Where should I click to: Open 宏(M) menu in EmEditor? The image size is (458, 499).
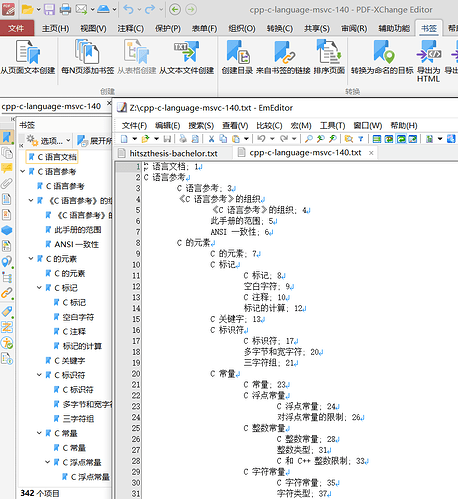[x=301, y=126]
